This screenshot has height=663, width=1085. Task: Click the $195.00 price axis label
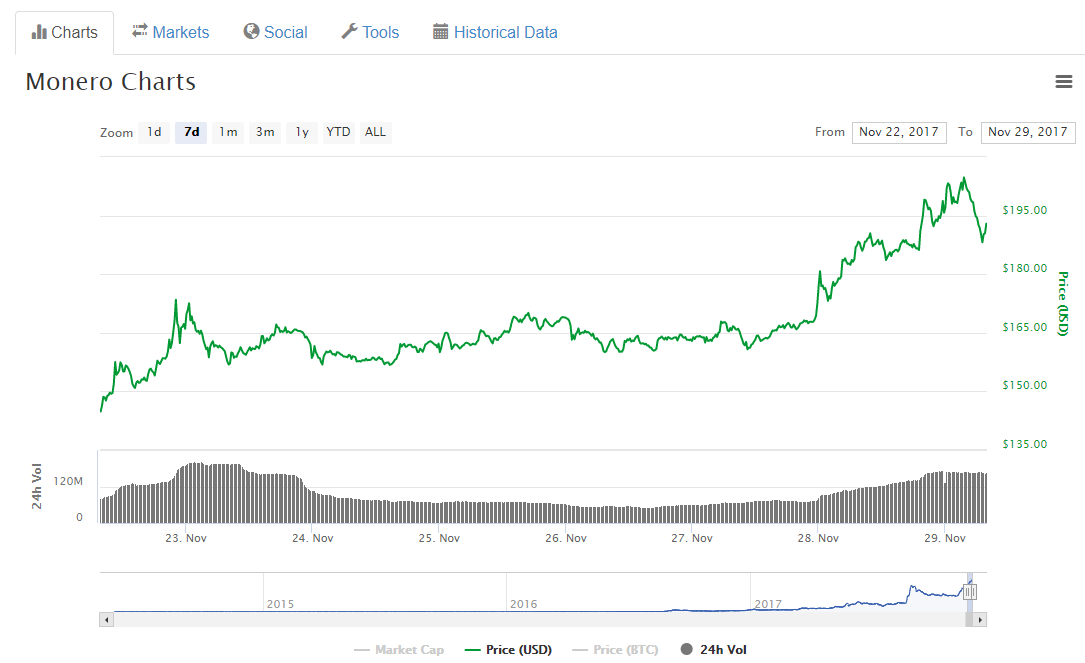1025,210
